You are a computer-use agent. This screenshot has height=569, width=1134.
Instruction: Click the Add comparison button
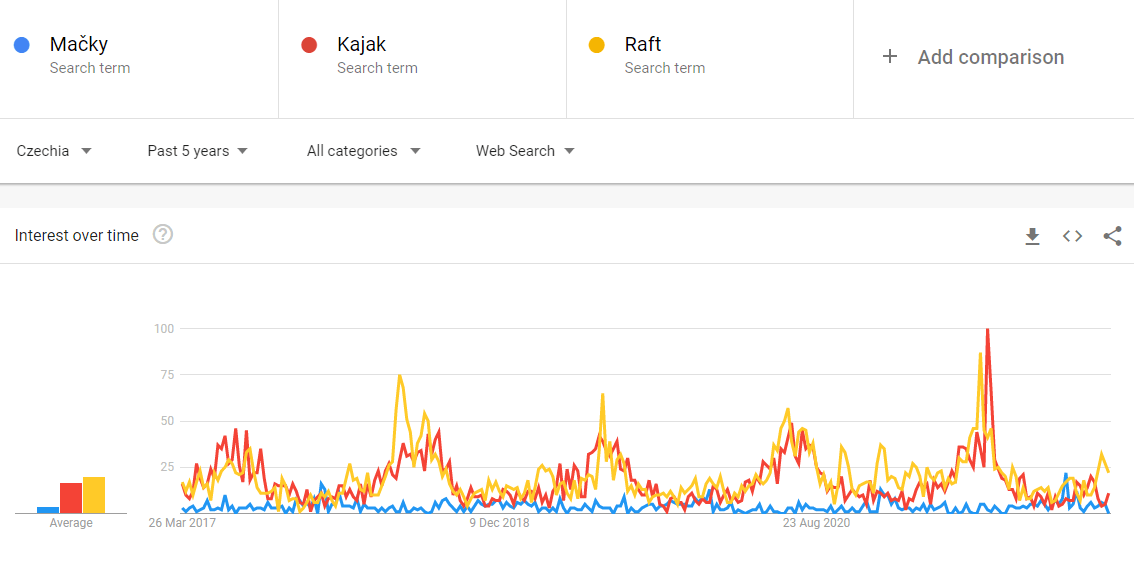tap(990, 57)
